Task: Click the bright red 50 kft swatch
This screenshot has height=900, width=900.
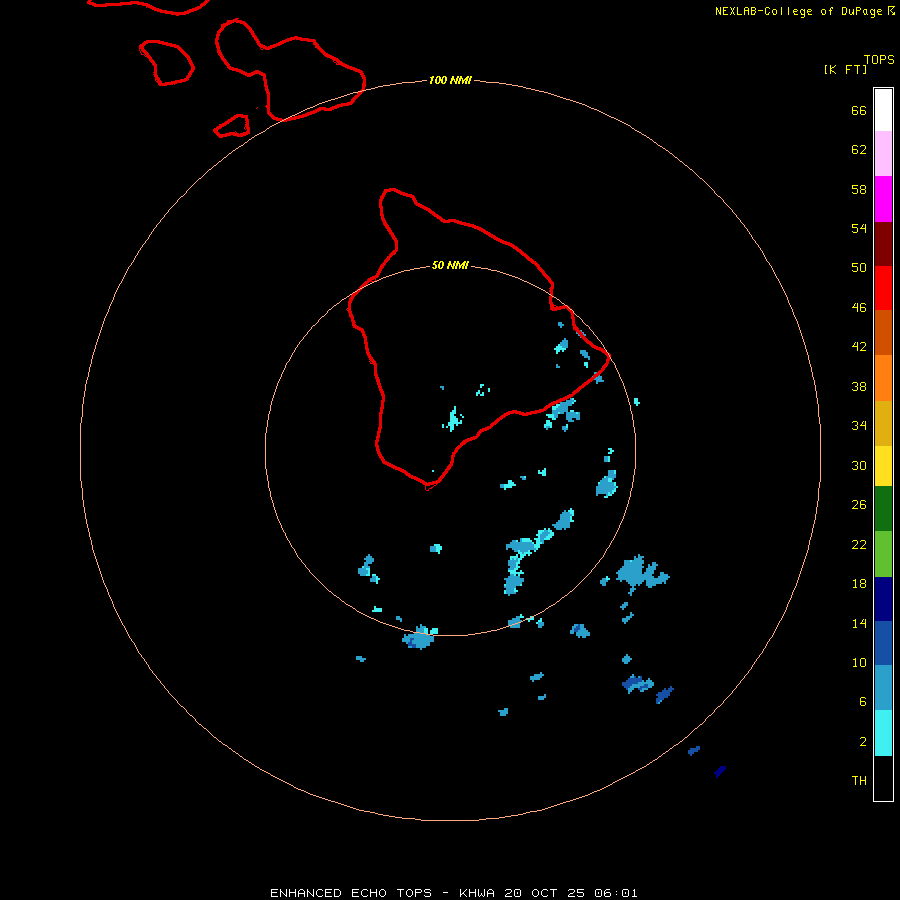Action: pos(883,288)
